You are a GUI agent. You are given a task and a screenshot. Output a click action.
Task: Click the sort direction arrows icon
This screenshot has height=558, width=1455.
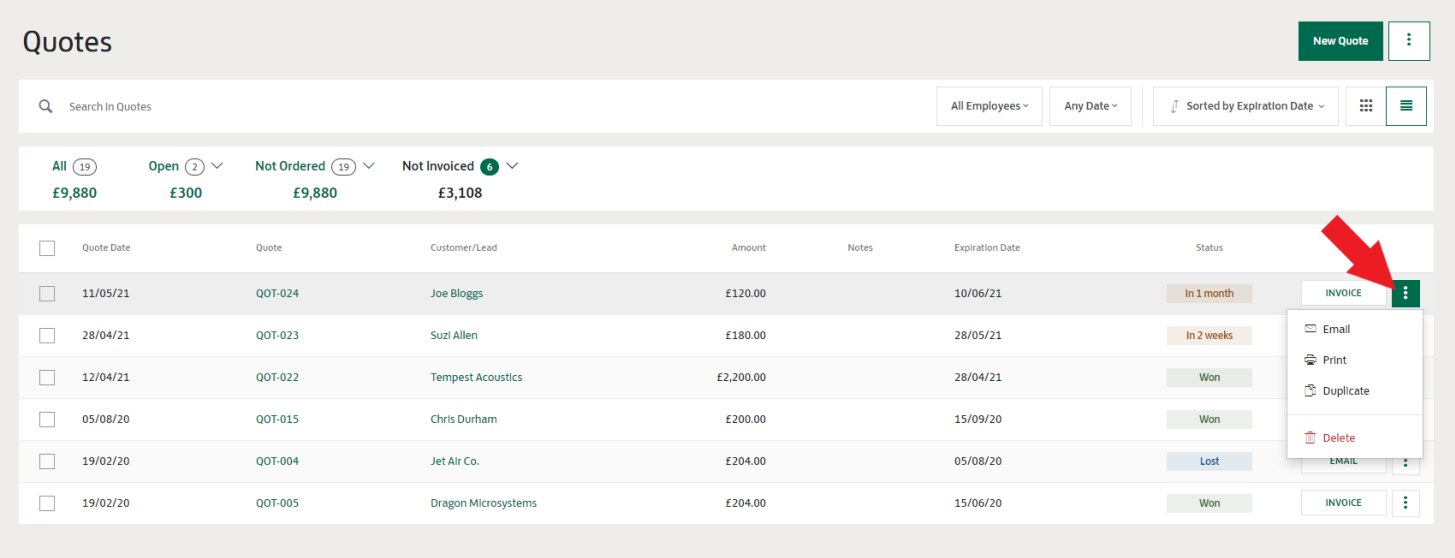coord(1173,106)
